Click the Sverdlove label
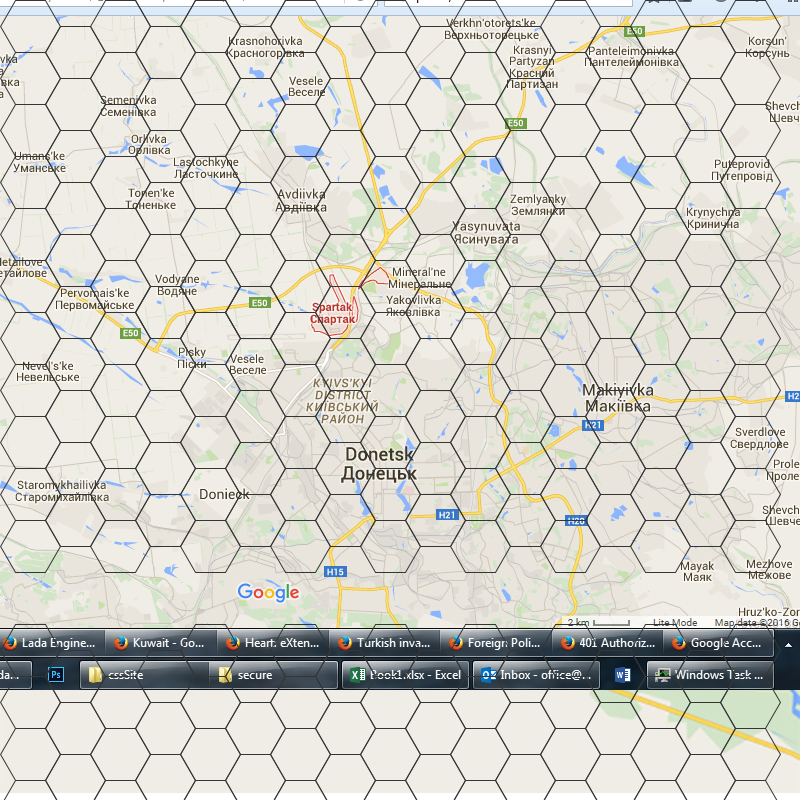The image size is (800, 800). (x=759, y=438)
